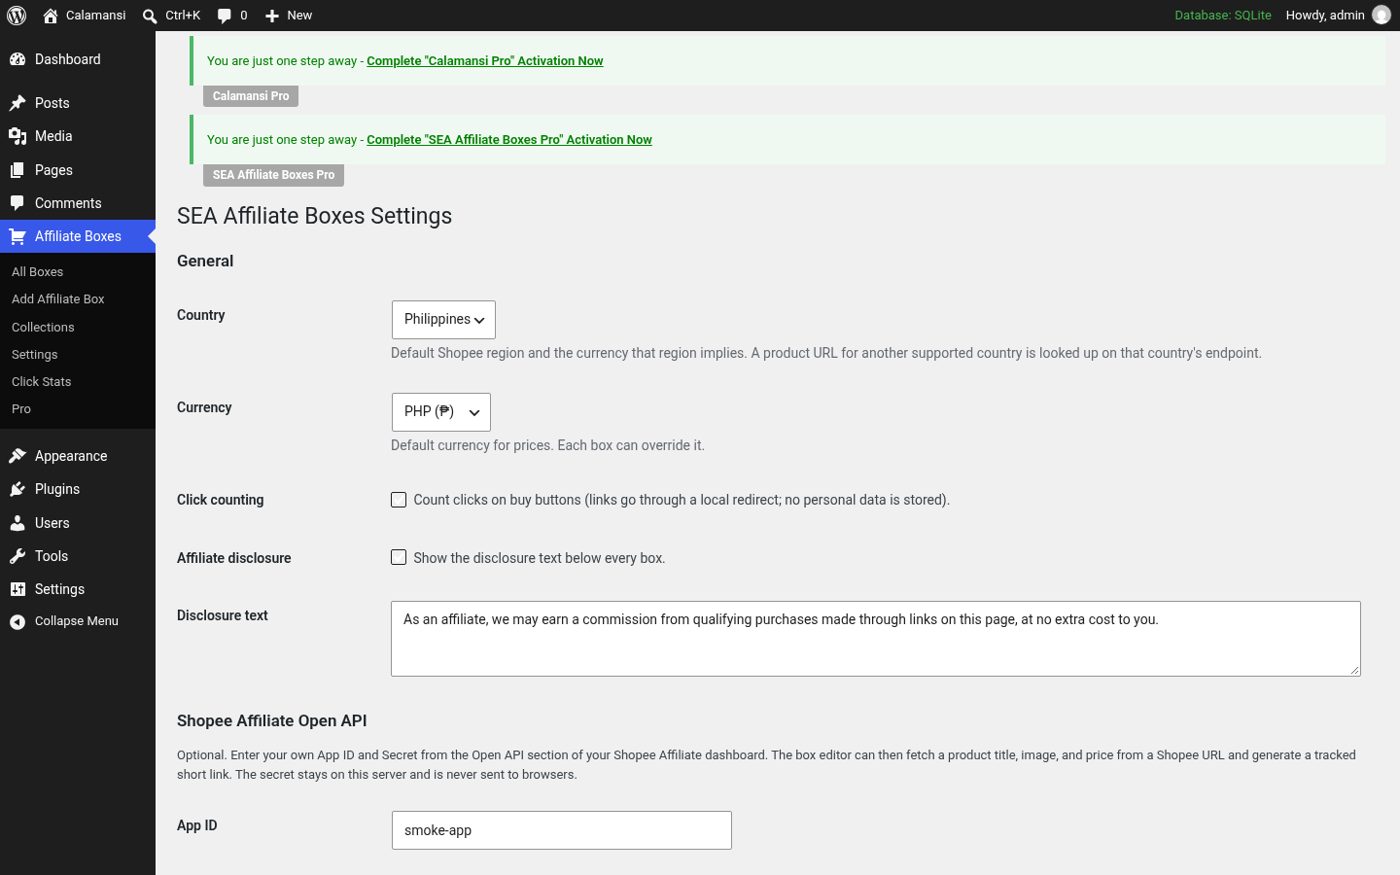
Task: Open All Boxes submenu item
Action: tap(37, 272)
